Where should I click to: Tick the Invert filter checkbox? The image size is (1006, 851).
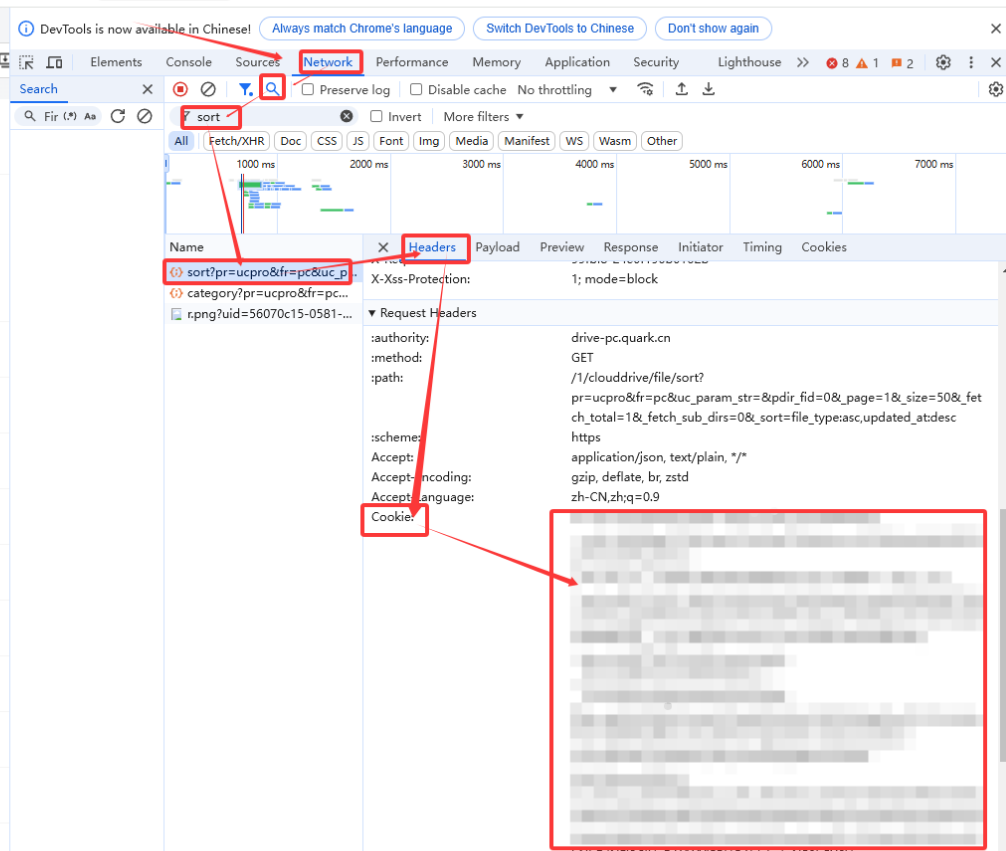pos(377,117)
